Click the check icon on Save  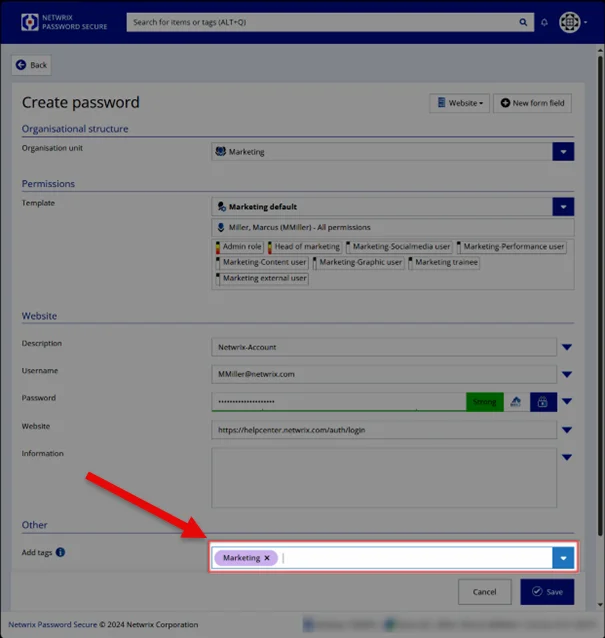coord(537,592)
